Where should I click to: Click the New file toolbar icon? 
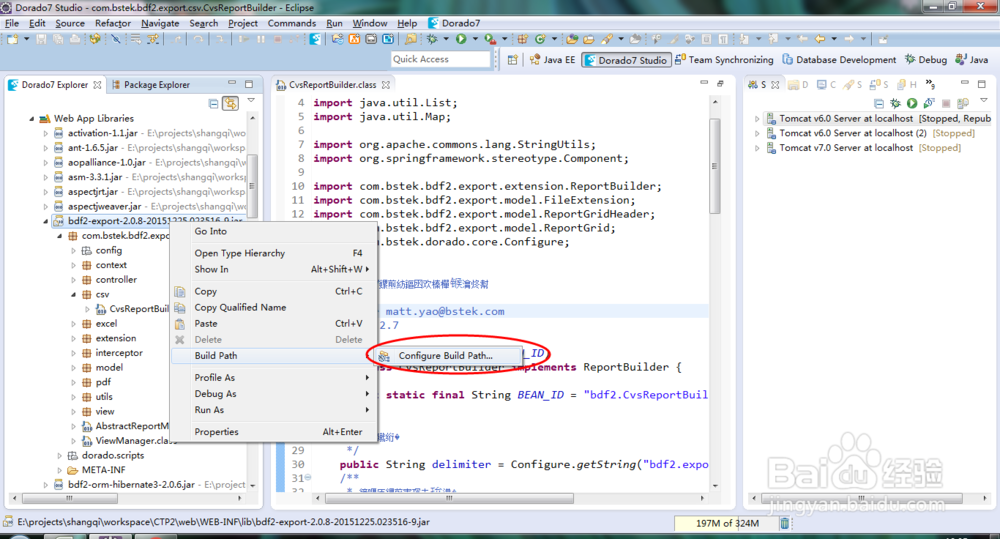(13, 40)
